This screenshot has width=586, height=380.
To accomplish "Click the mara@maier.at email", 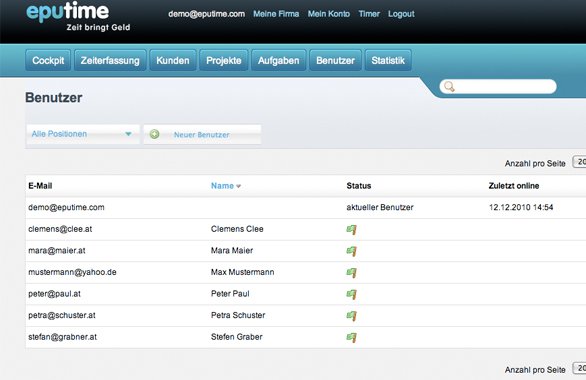I will tap(56, 250).
